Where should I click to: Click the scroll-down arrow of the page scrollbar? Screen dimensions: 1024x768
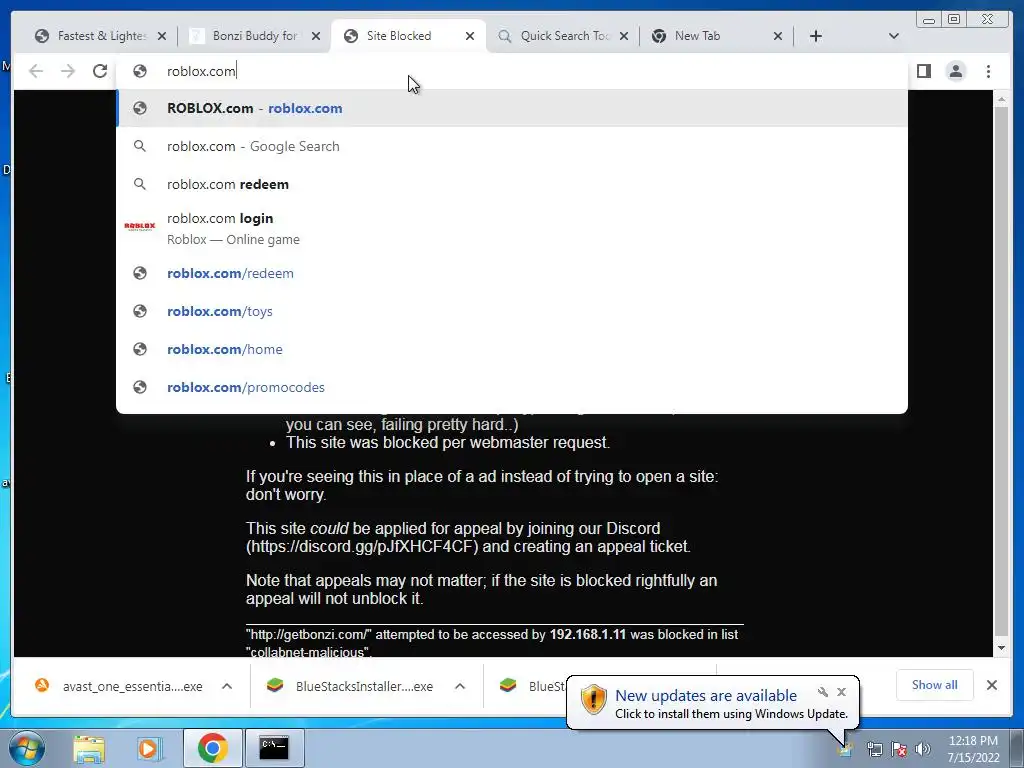(x=1001, y=648)
